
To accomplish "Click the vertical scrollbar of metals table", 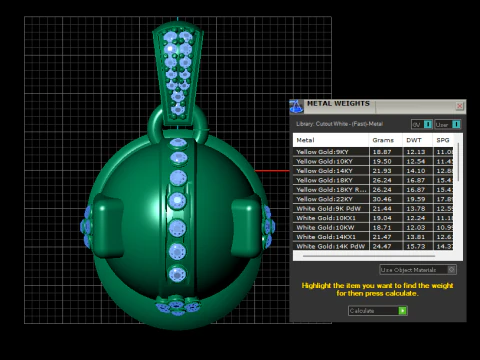I will 458,162.
